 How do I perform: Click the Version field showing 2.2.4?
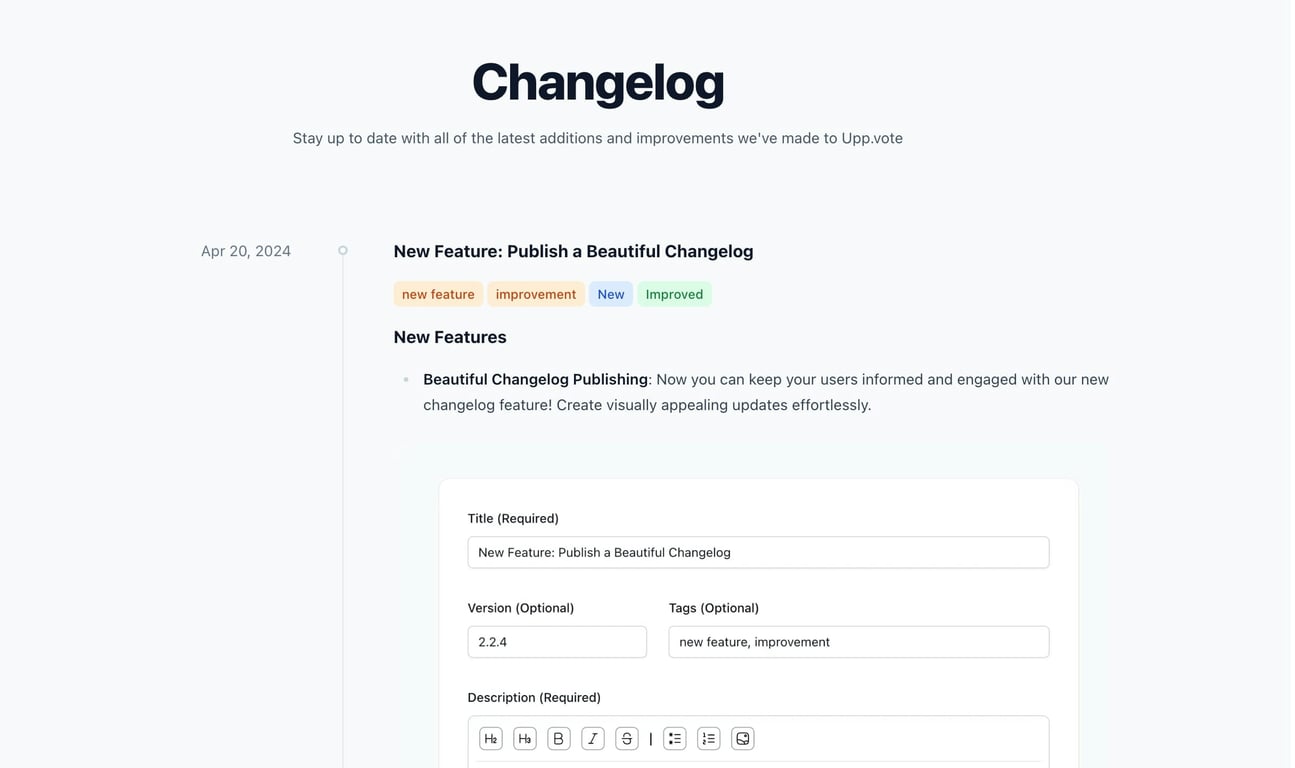coord(557,642)
